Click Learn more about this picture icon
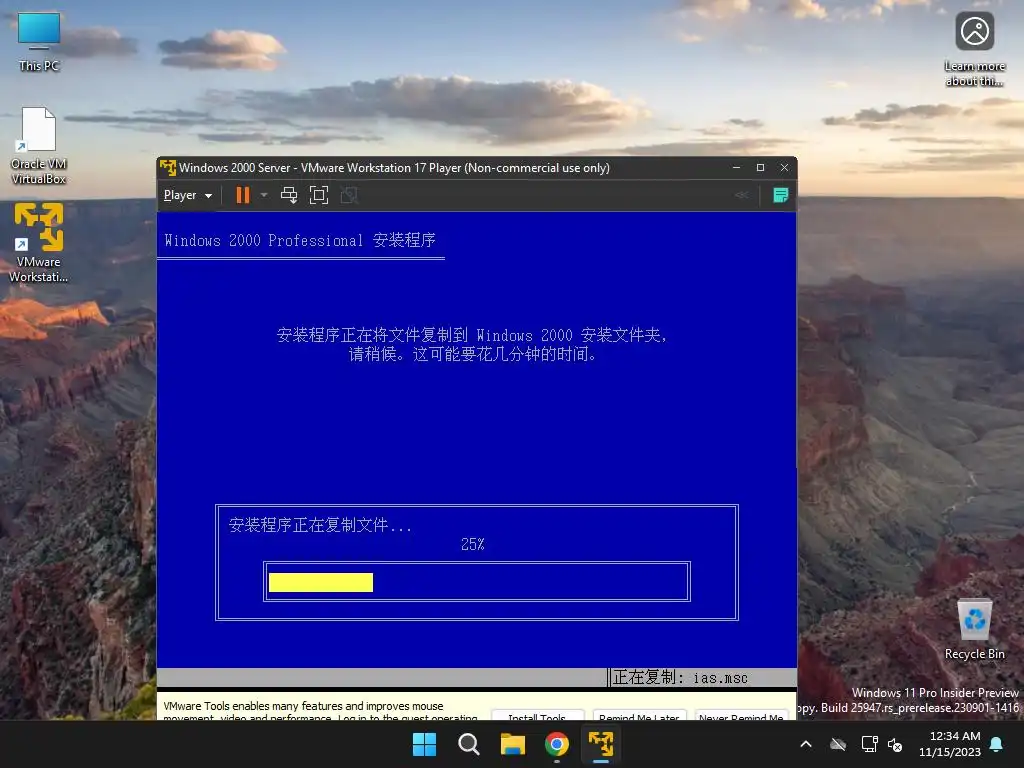The image size is (1024, 768). pos(974,50)
